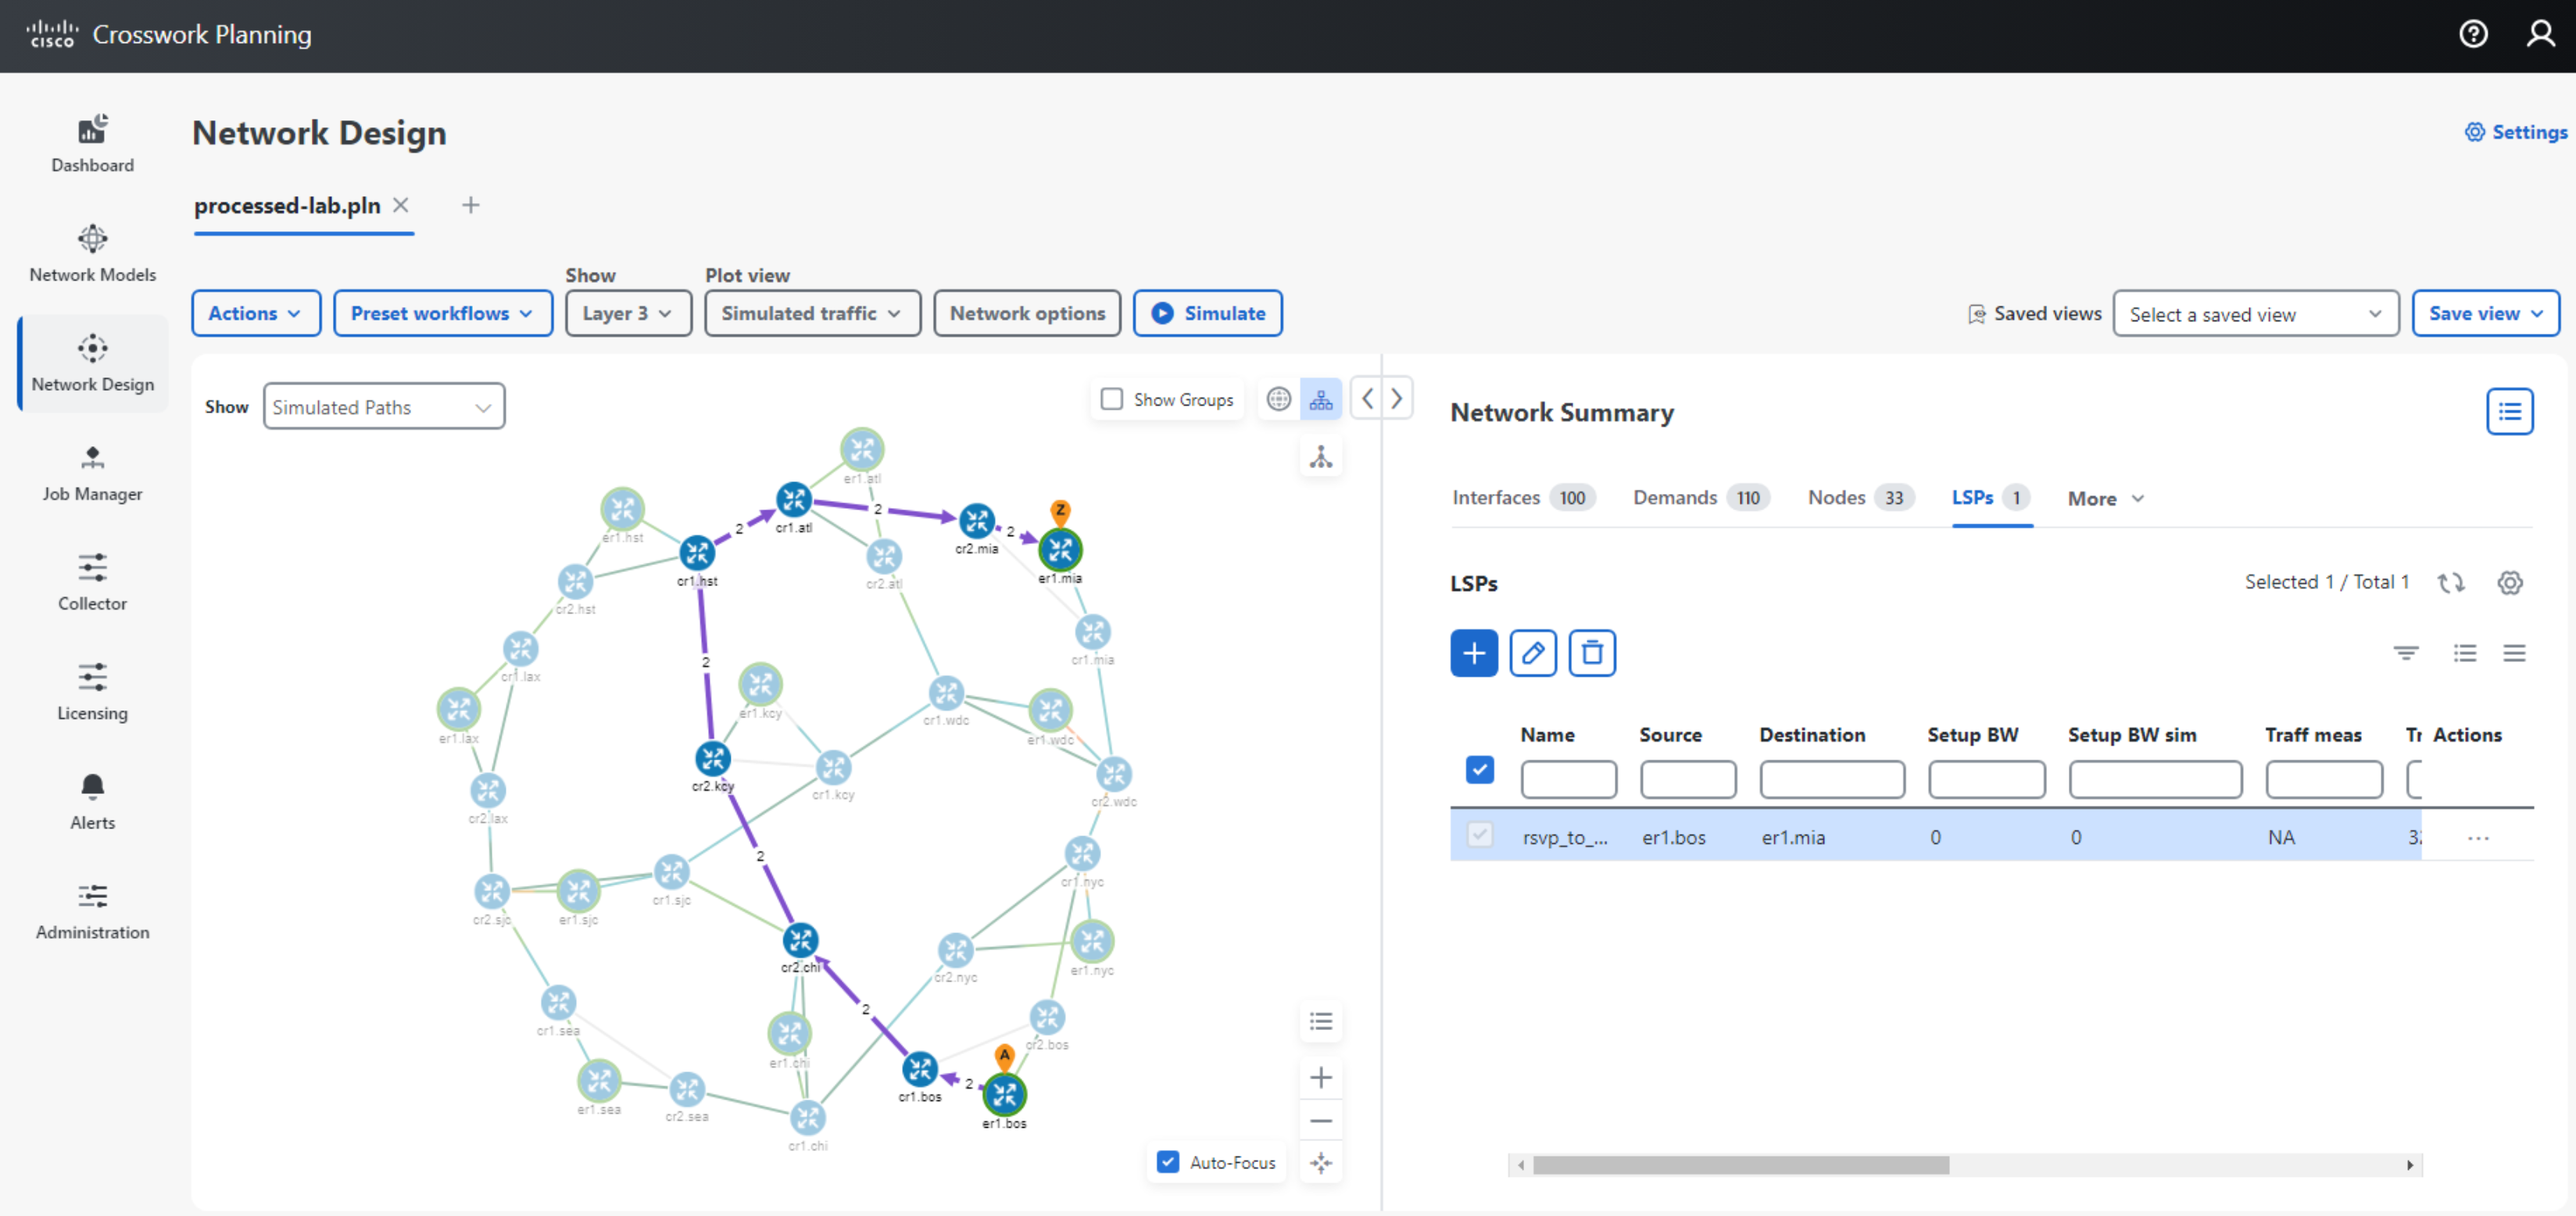2576x1216 pixels.
Task: Open Settings link at top right
Action: click(2515, 132)
